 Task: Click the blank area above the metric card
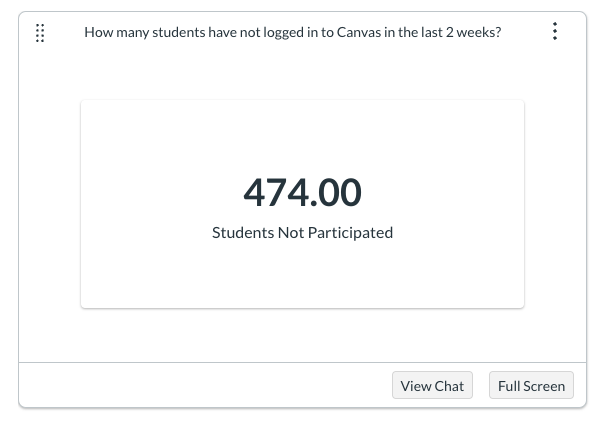(x=302, y=75)
